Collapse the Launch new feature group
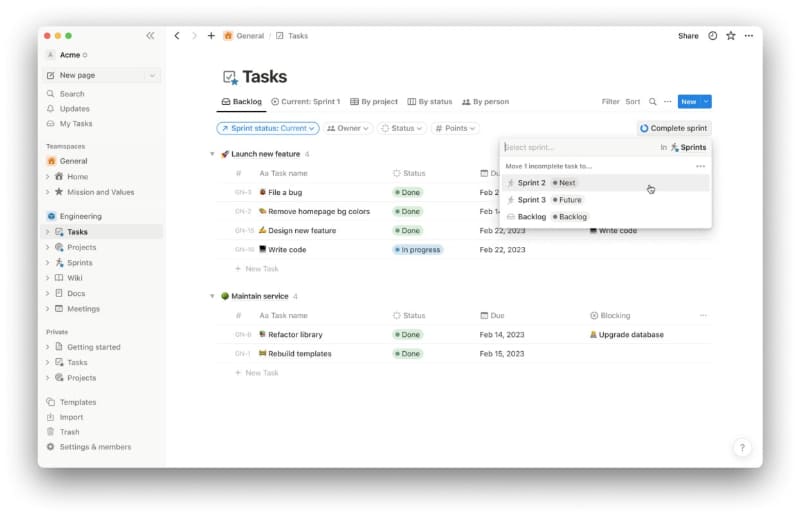 [212, 154]
